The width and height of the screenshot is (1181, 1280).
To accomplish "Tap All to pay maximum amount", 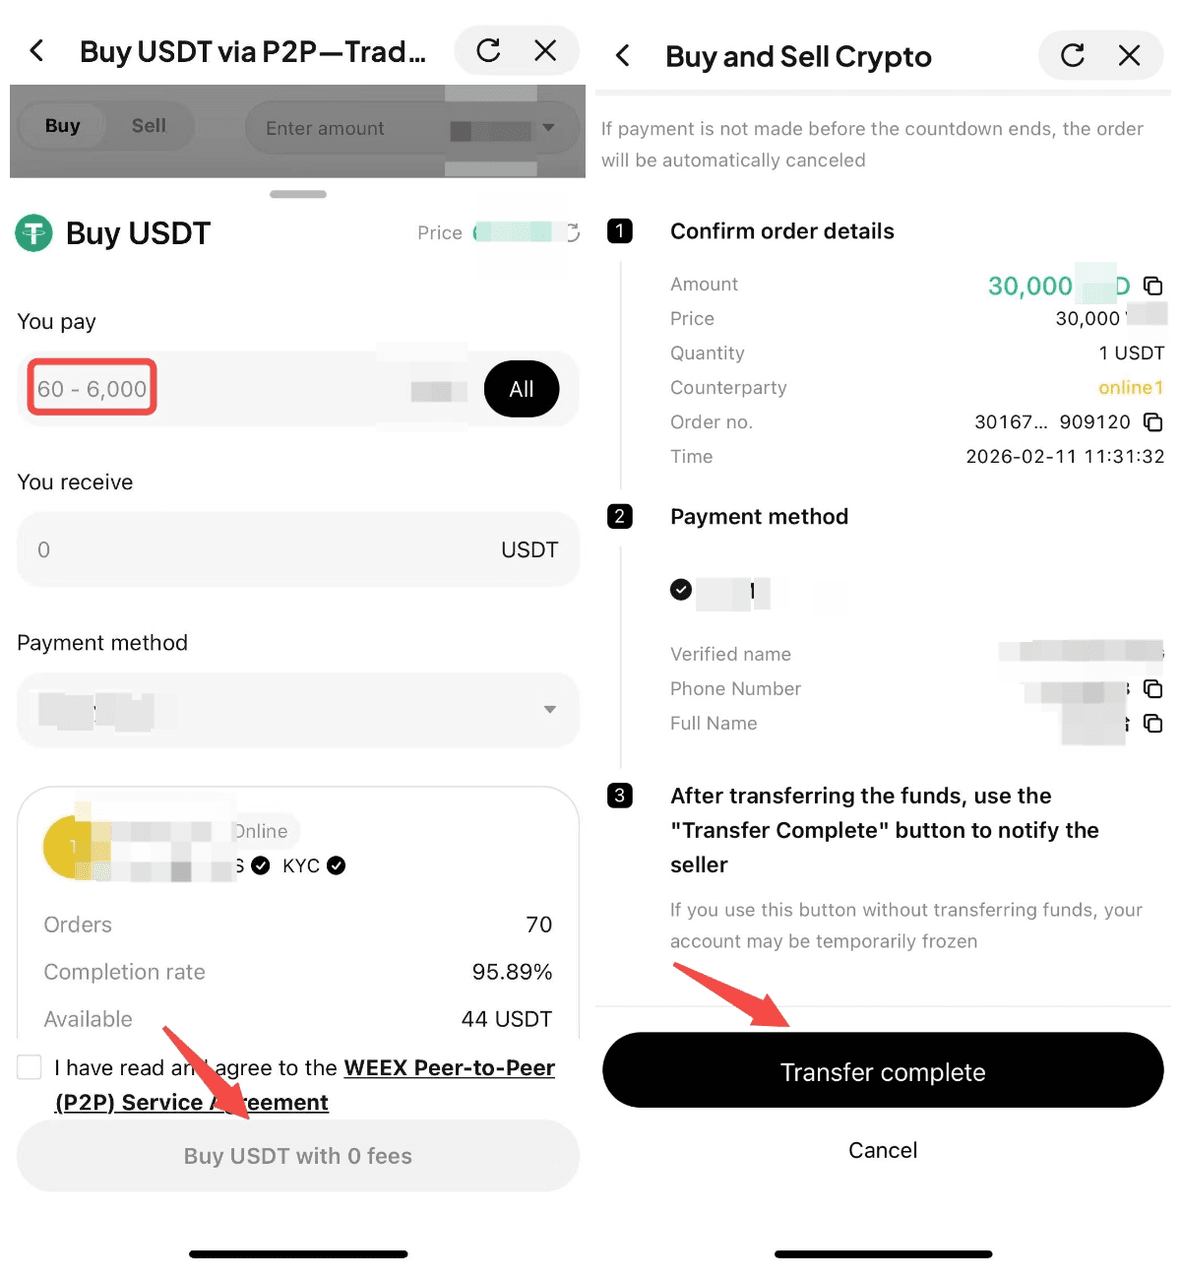I will pos(521,389).
